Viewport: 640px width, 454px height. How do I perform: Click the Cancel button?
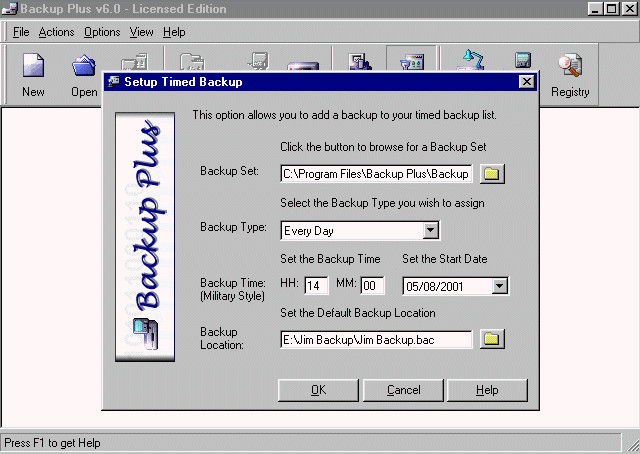click(x=403, y=390)
